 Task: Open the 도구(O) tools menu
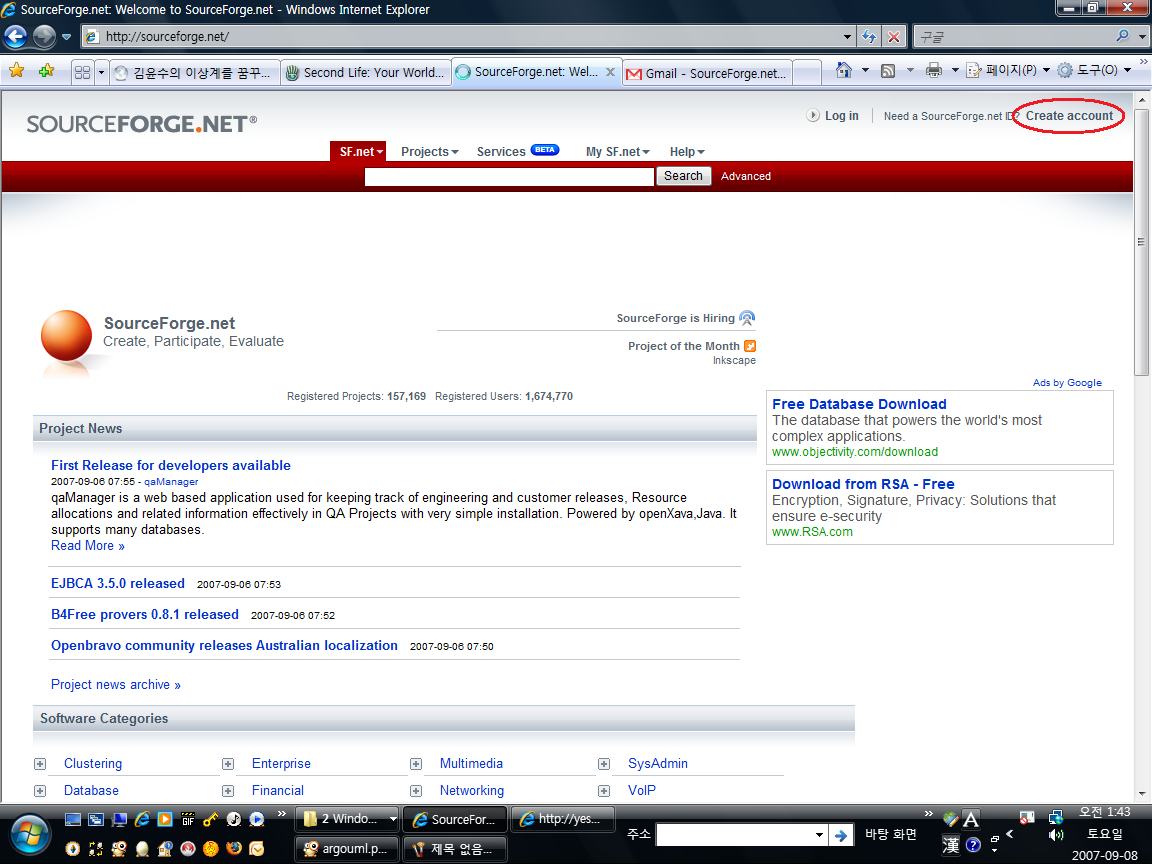pos(1094,70)
